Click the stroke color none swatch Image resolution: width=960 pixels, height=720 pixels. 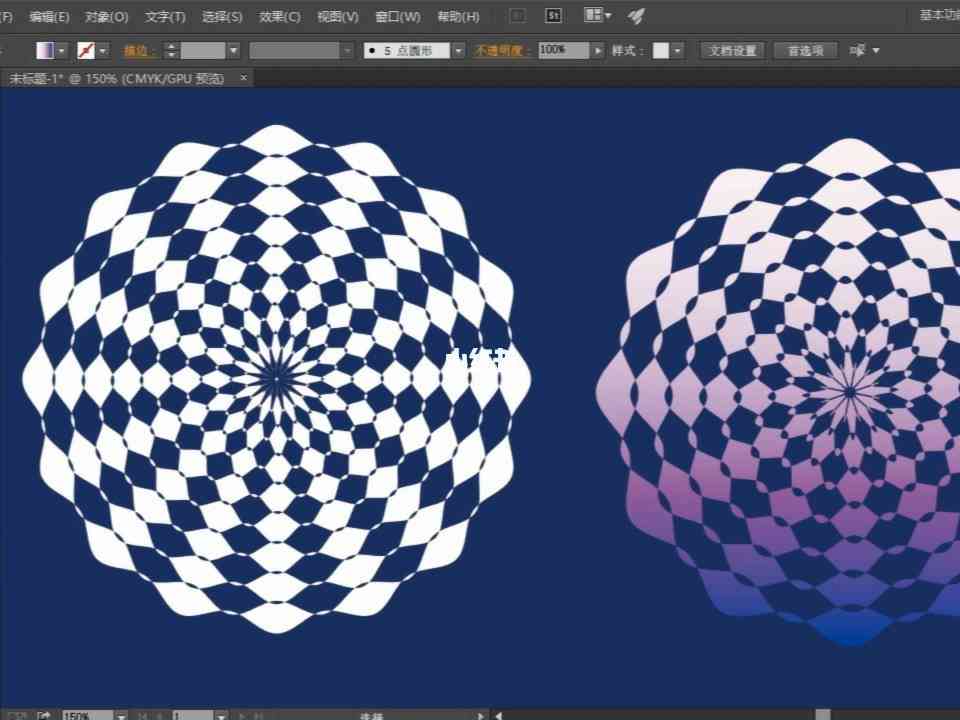[x=86, y=50]
